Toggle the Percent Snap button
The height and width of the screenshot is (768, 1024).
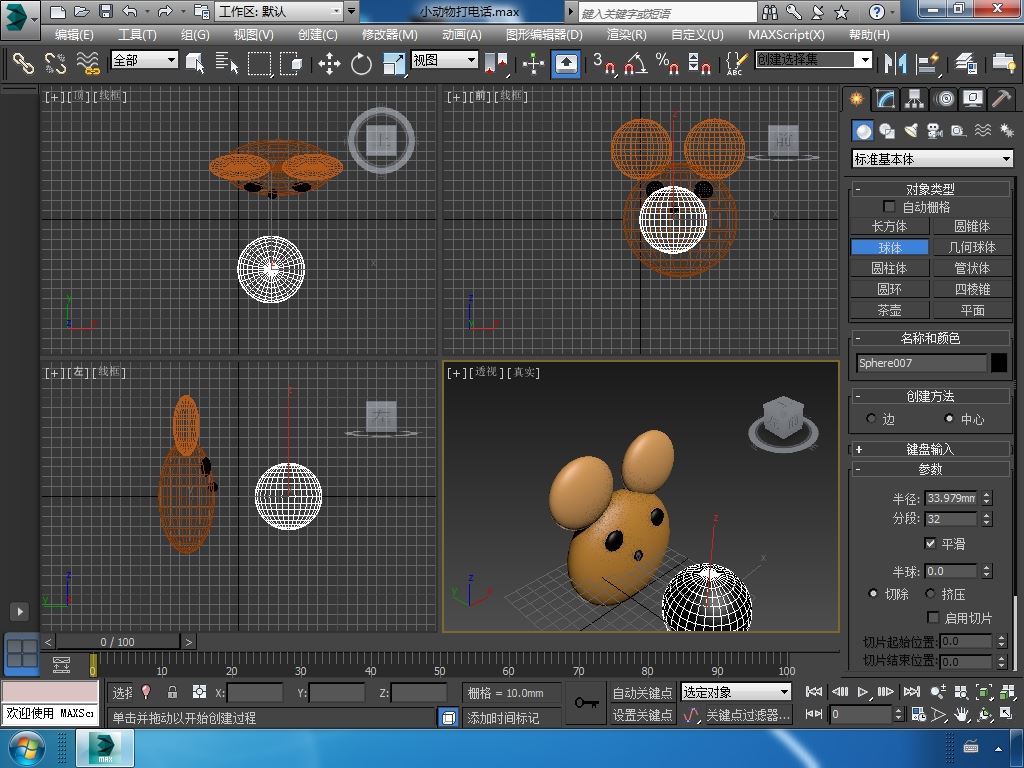pyautogui.click(x=667, y=63)
